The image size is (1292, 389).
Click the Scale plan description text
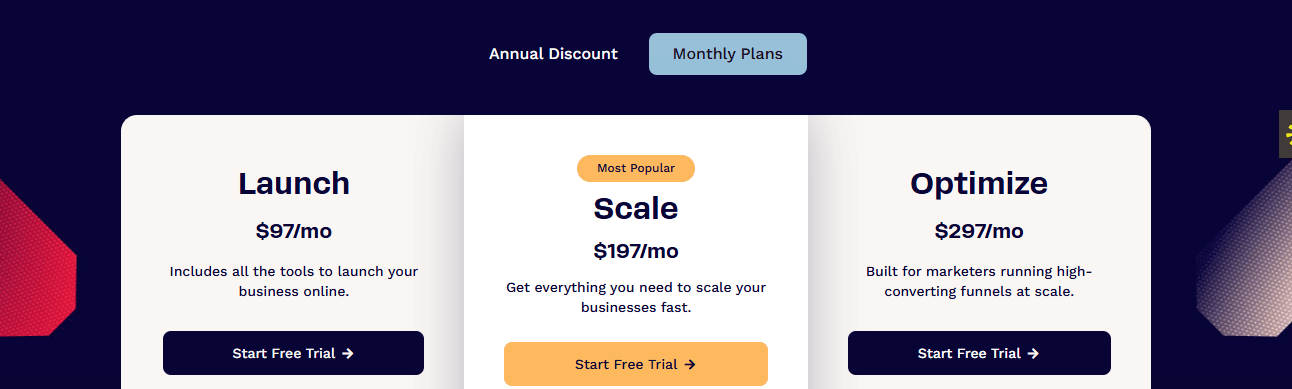(x=636, y=297)
